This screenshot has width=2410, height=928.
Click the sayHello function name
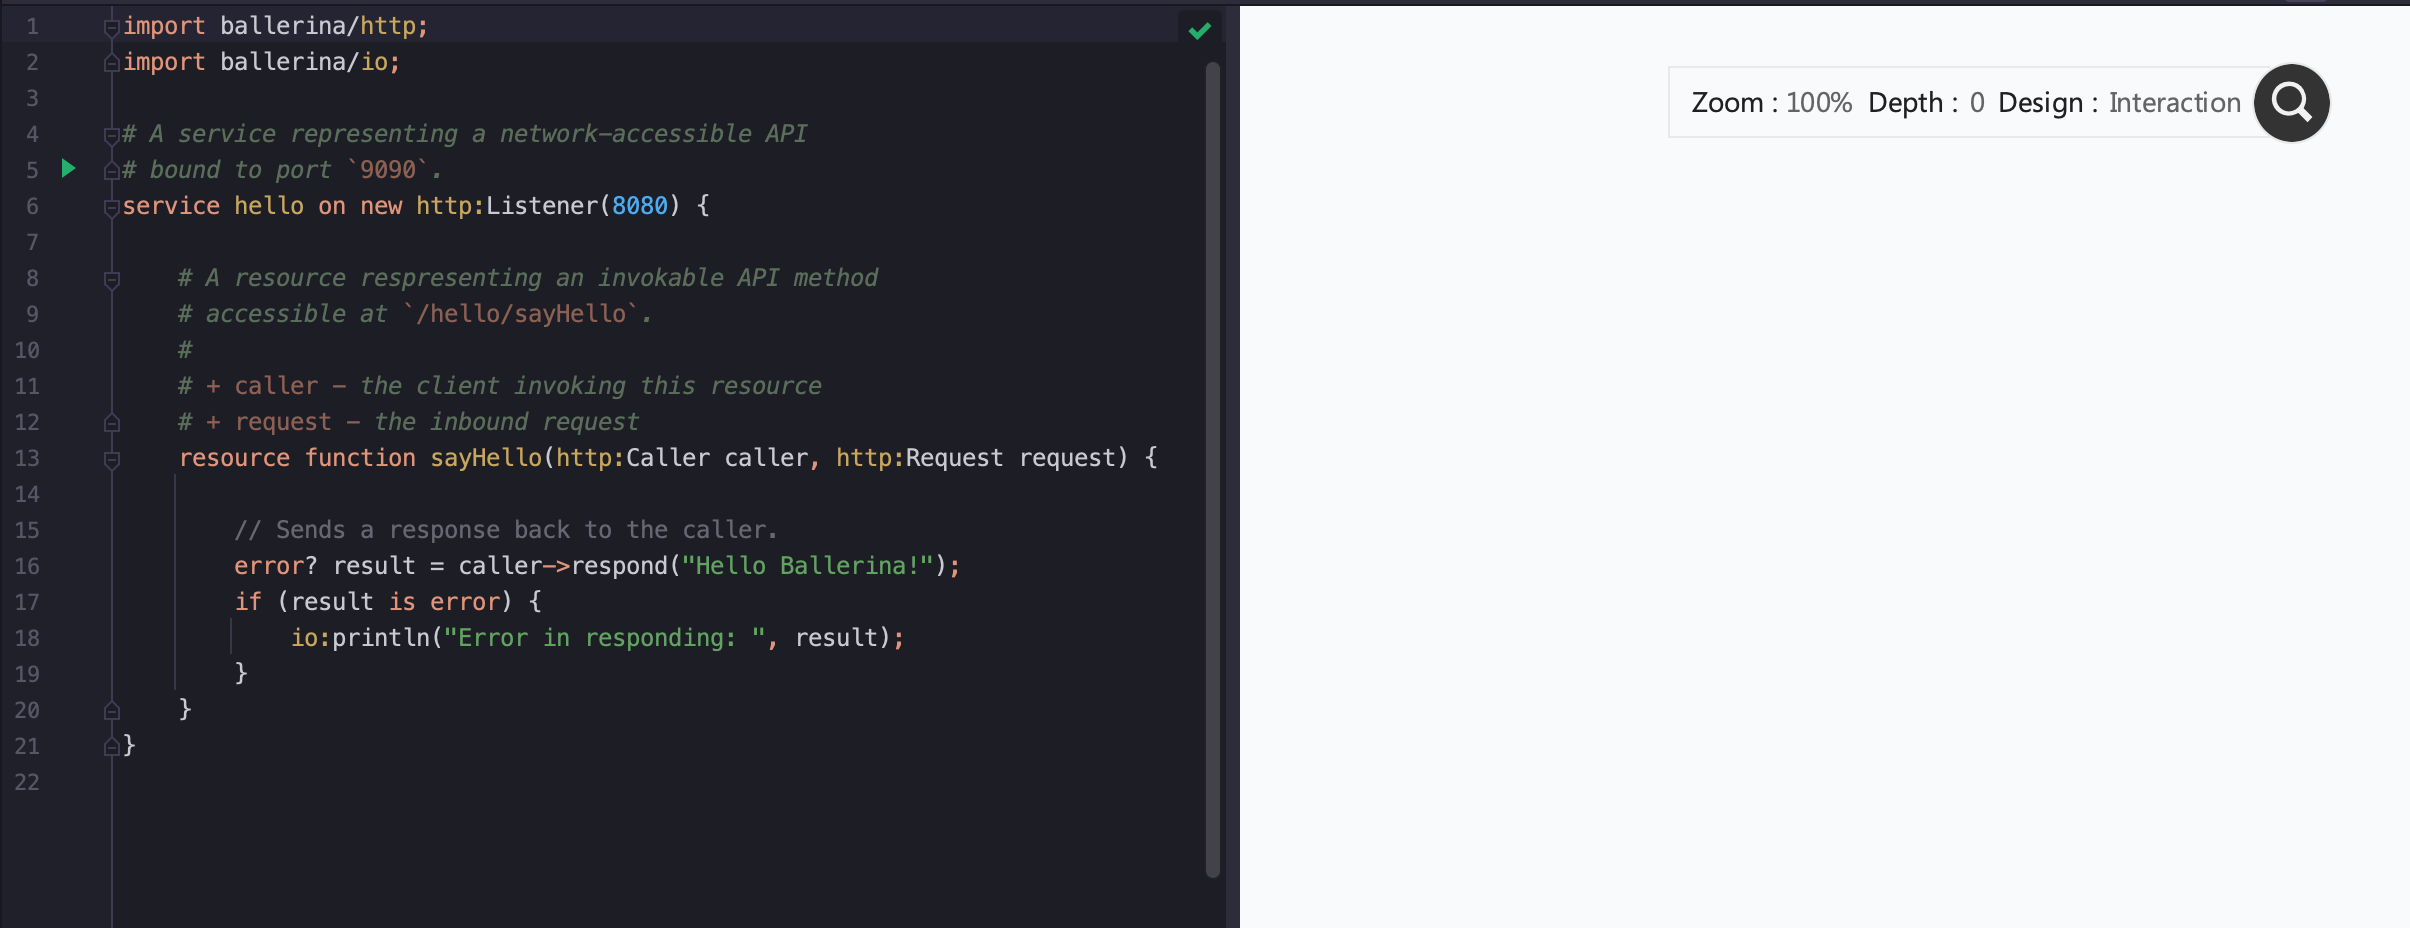(486, 457)
